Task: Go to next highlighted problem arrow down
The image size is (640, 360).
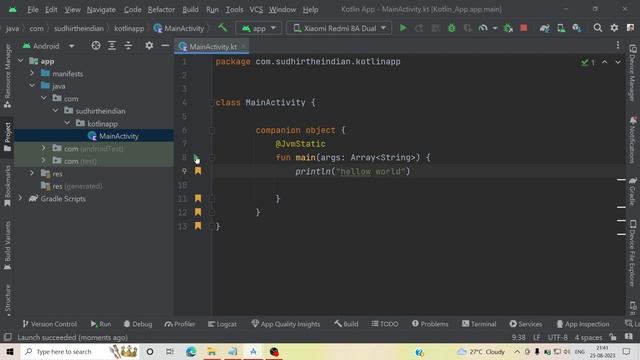Action: tap(618, 62)
